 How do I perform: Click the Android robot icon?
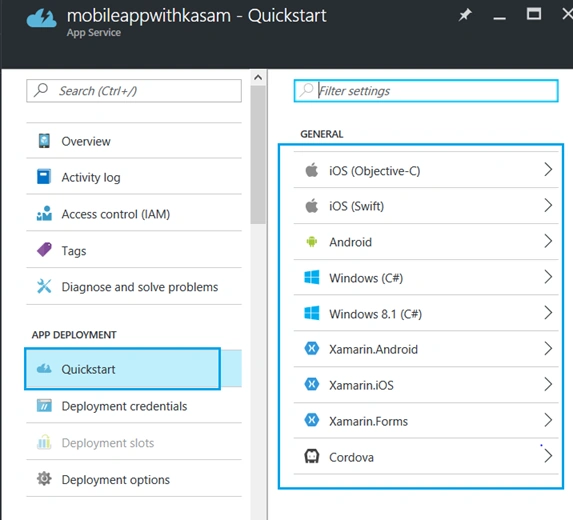click(312, 242)
